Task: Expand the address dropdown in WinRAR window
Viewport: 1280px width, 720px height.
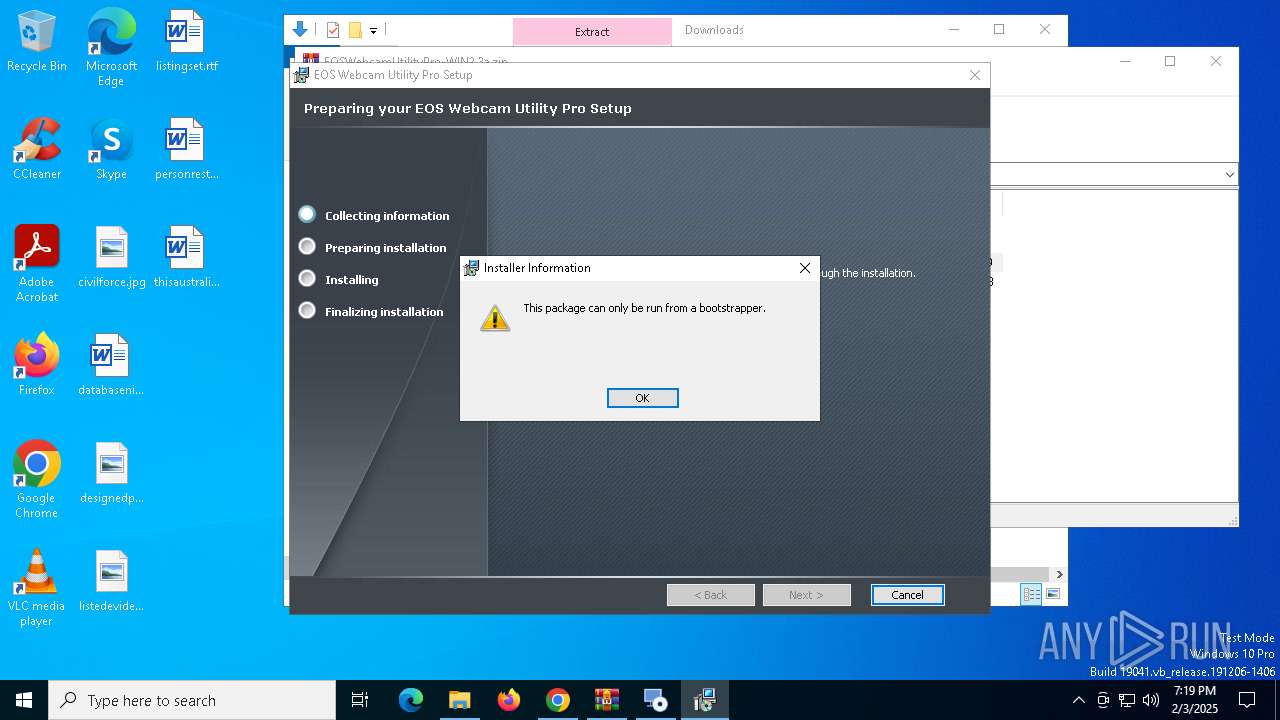Action: click(x=1229, y=174)
